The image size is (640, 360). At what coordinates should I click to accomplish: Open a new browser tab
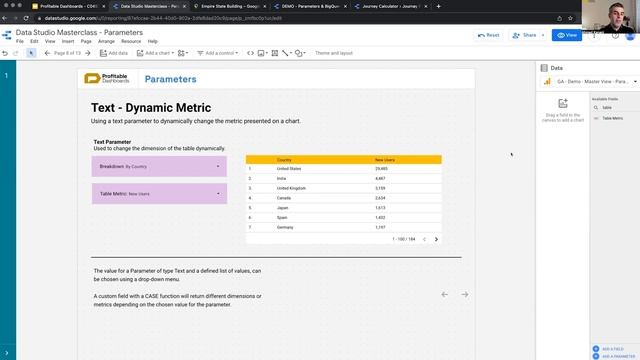click(438, 7)
